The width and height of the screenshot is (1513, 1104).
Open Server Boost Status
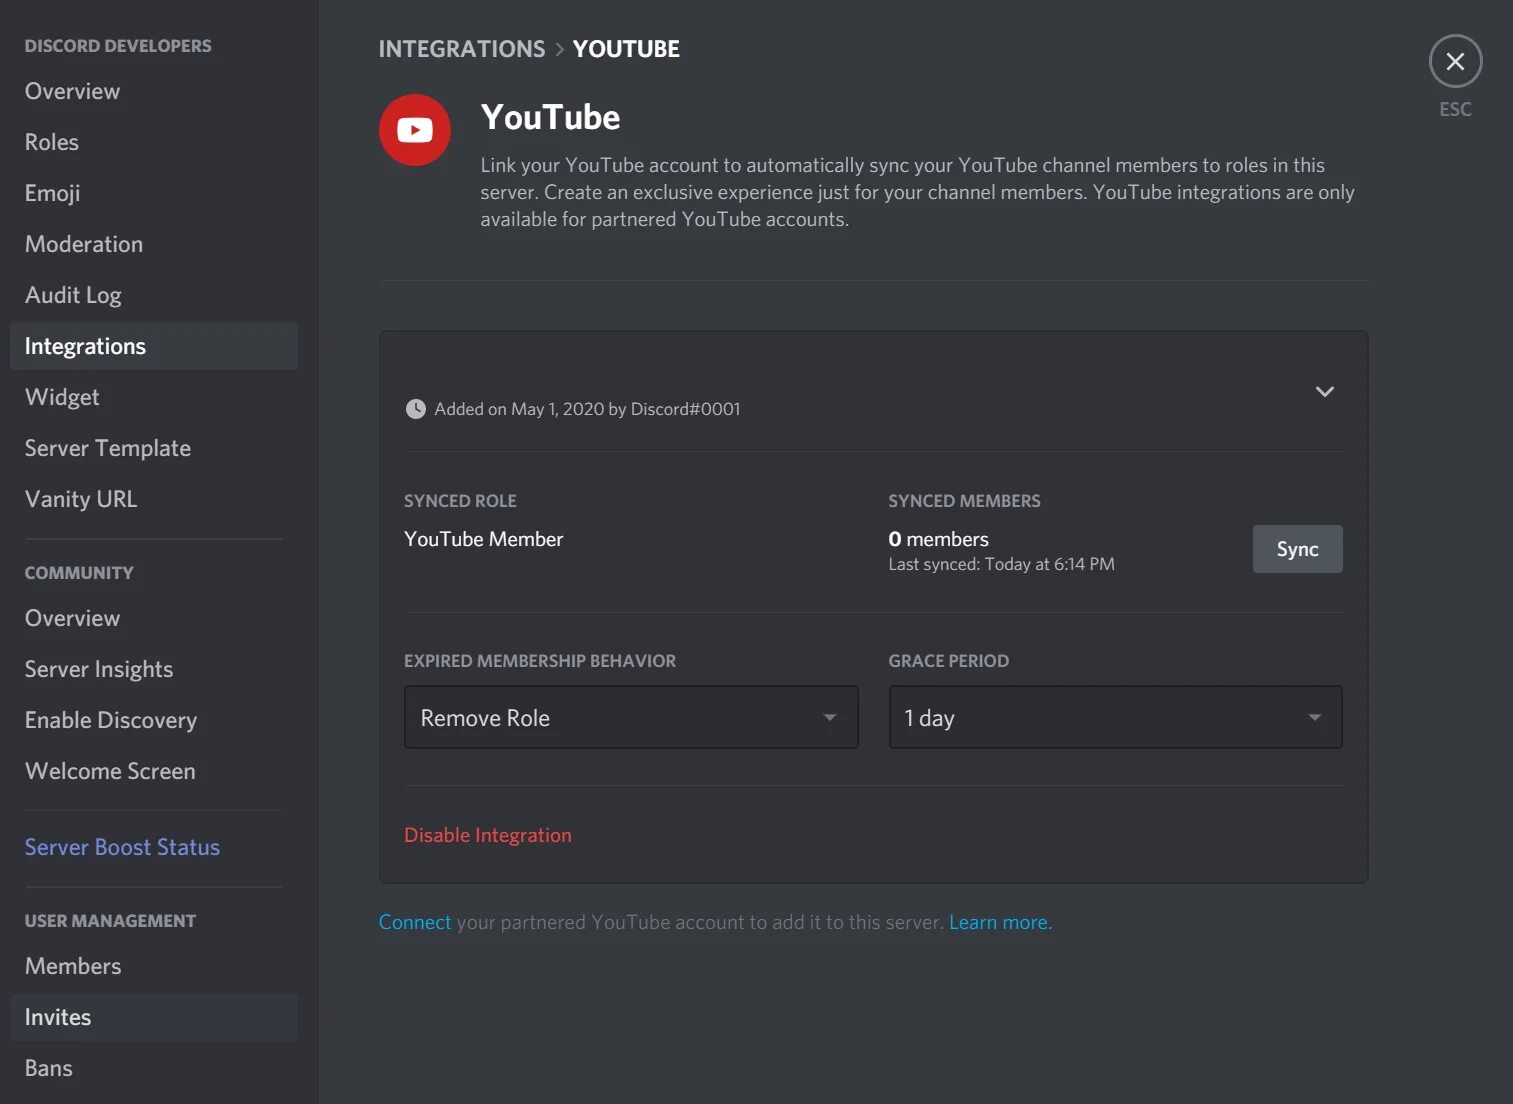click(122, 846)
